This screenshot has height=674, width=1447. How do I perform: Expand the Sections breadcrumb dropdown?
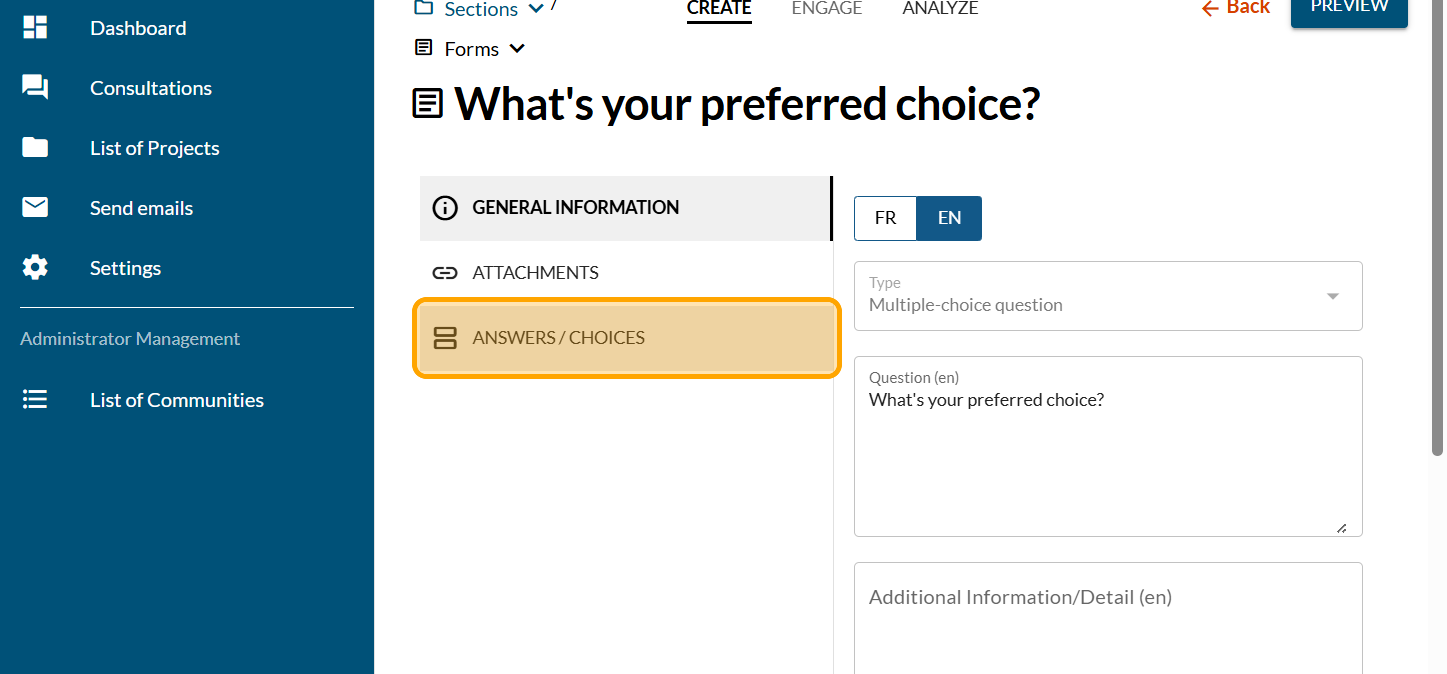click(536, 9)
